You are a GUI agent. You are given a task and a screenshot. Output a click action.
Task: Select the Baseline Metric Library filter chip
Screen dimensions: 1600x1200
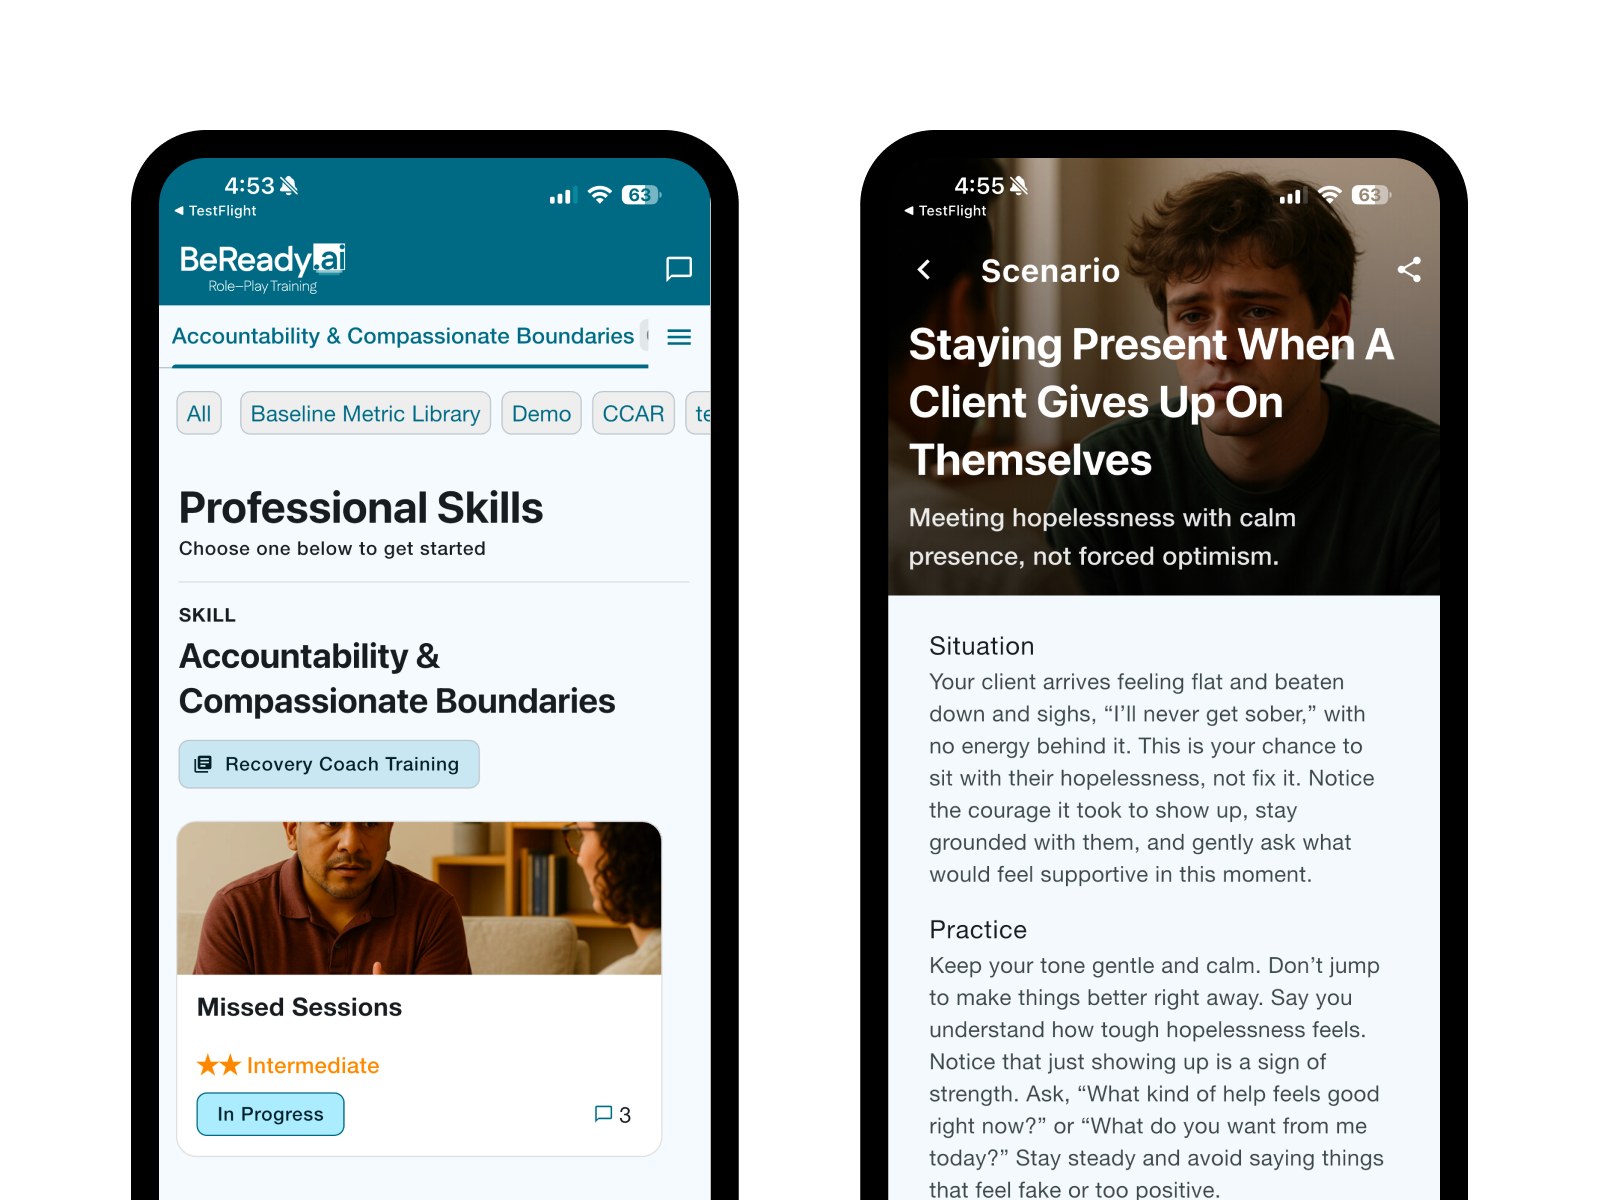pyautogui.click(x=365, y=413)
